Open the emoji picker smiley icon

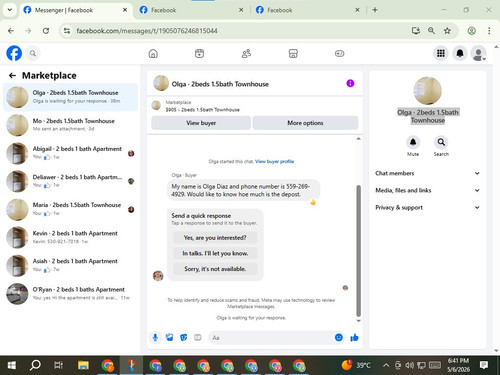click(339, 337)
